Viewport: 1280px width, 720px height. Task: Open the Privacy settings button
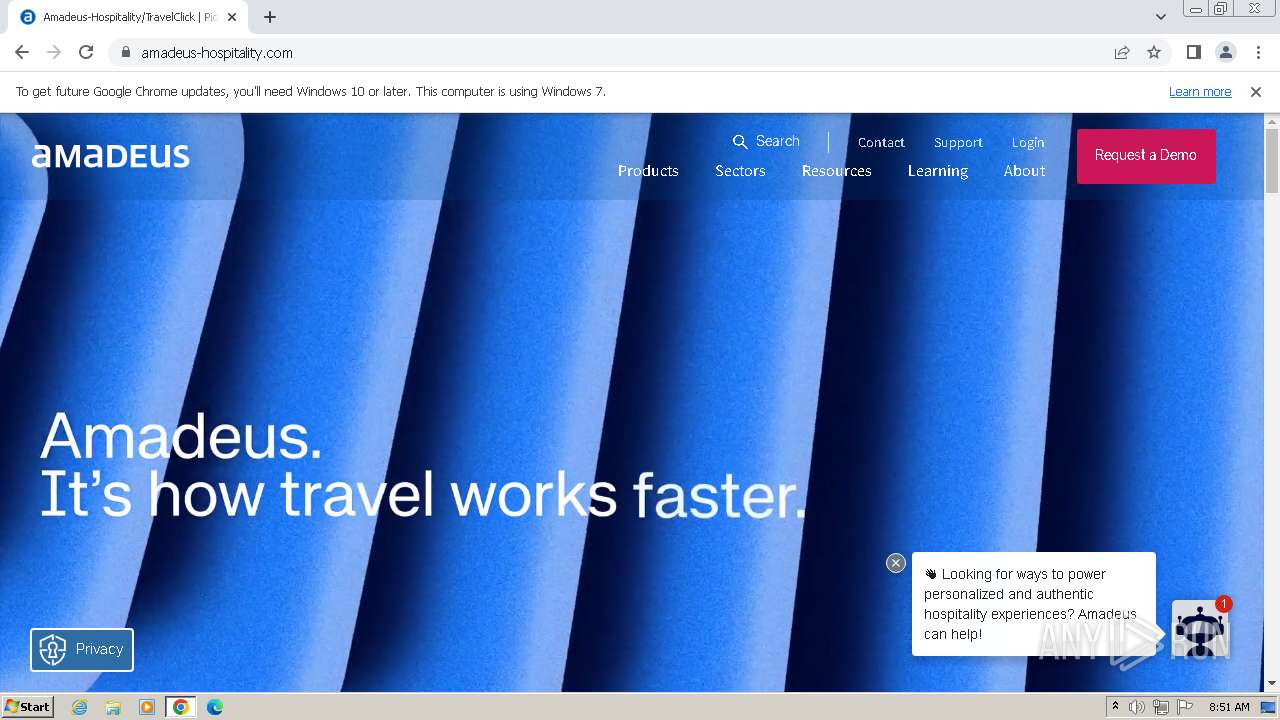pyautogui.click(x=82, y=650)
